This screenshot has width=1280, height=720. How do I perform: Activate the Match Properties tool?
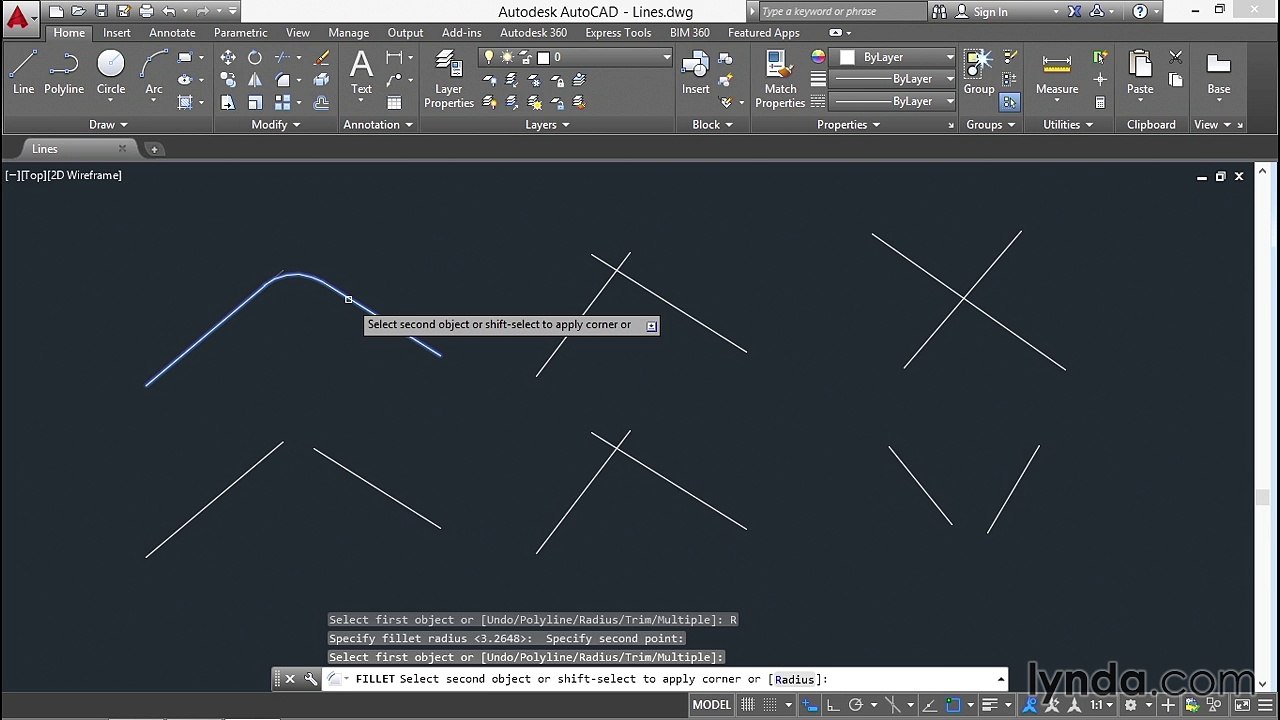780,80
